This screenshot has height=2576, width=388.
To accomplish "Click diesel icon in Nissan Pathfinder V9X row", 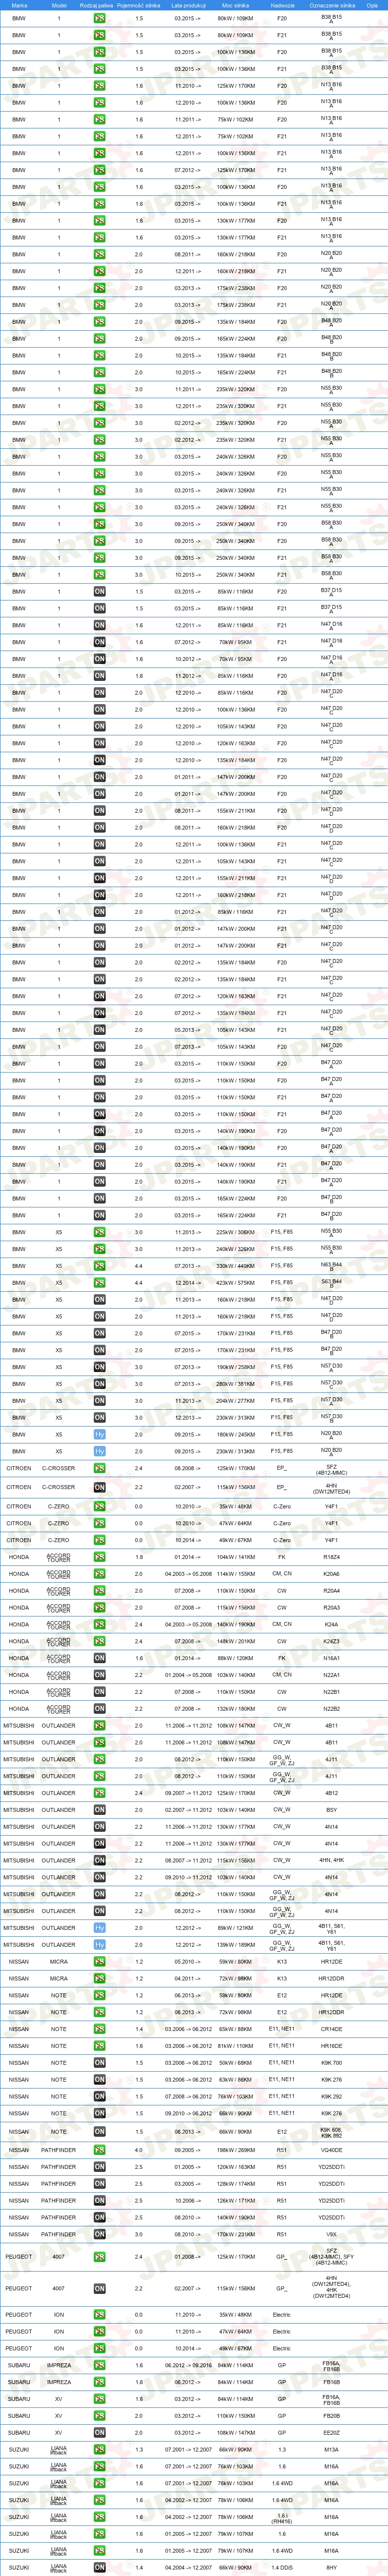I will tap(99, 2234).
